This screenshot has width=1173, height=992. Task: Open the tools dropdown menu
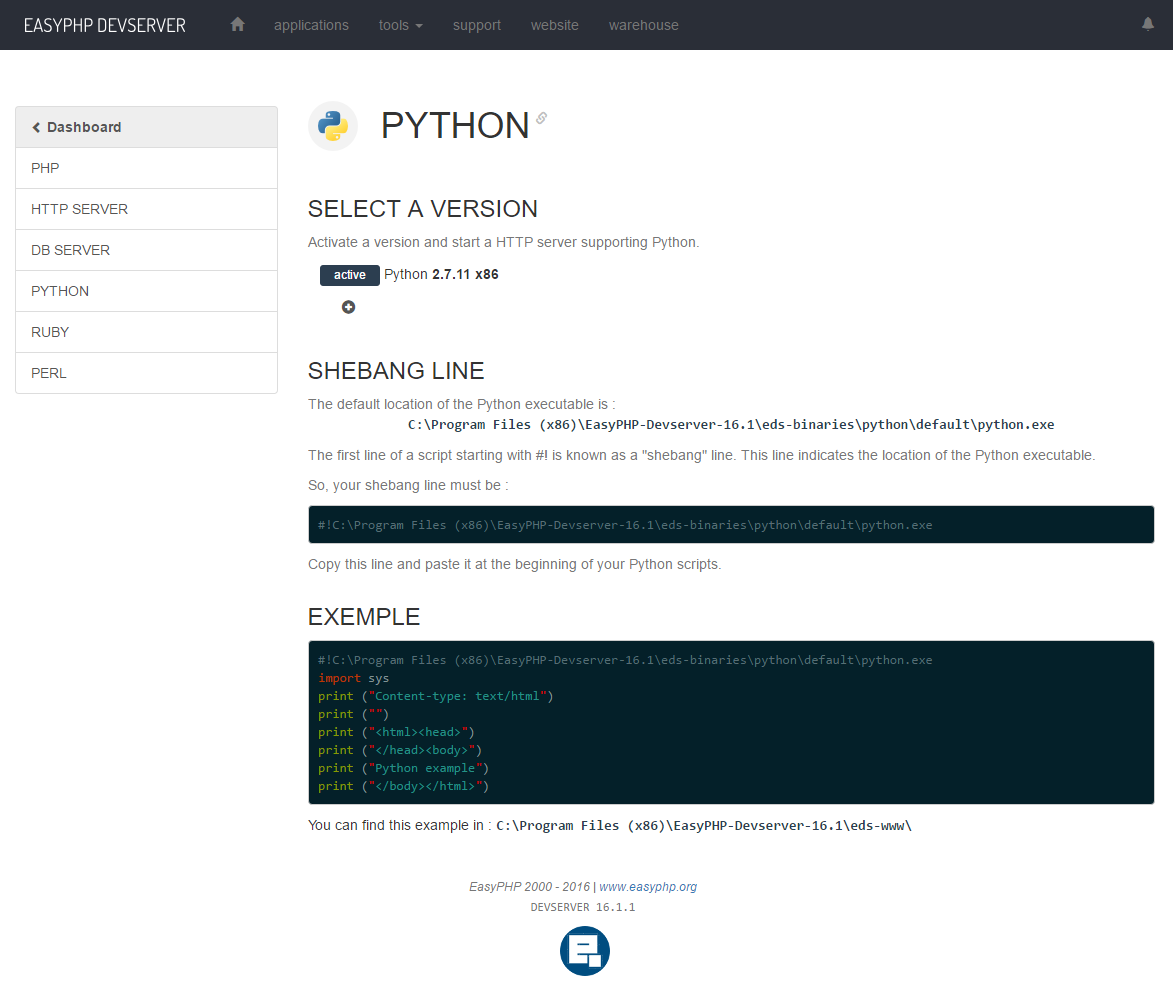400,25
